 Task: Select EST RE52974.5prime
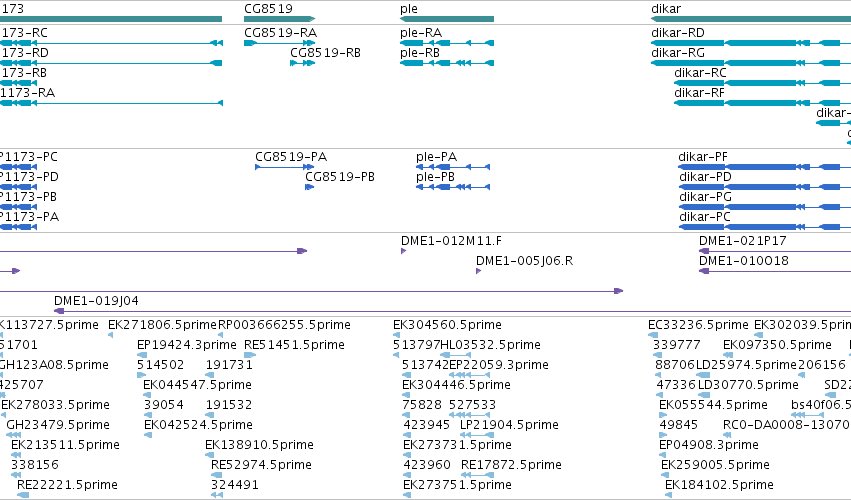pyautogui.click(x=261, y=465)
